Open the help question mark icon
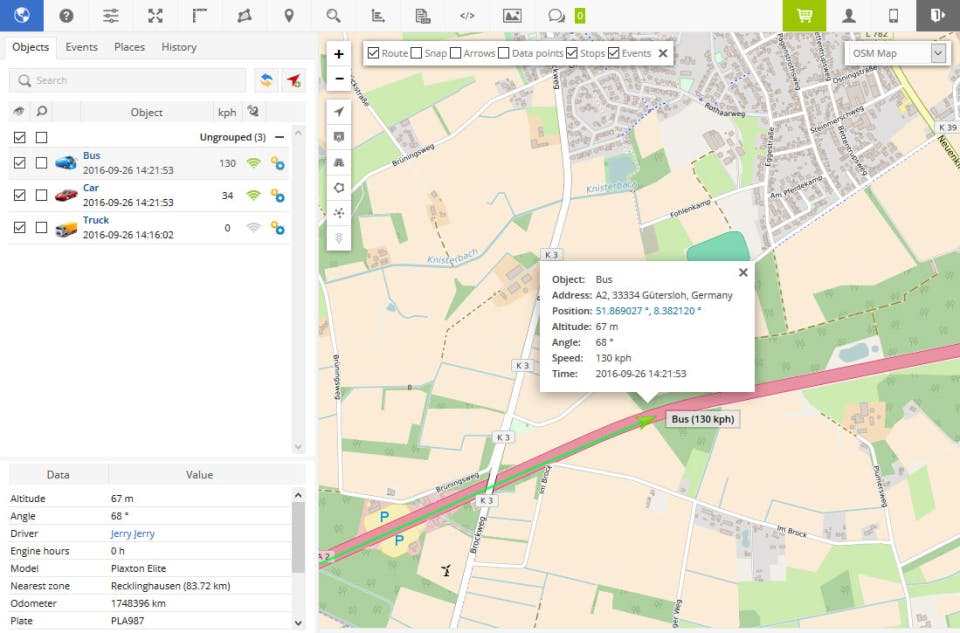Viewport: 960px width, 633px height. point(66,15)
